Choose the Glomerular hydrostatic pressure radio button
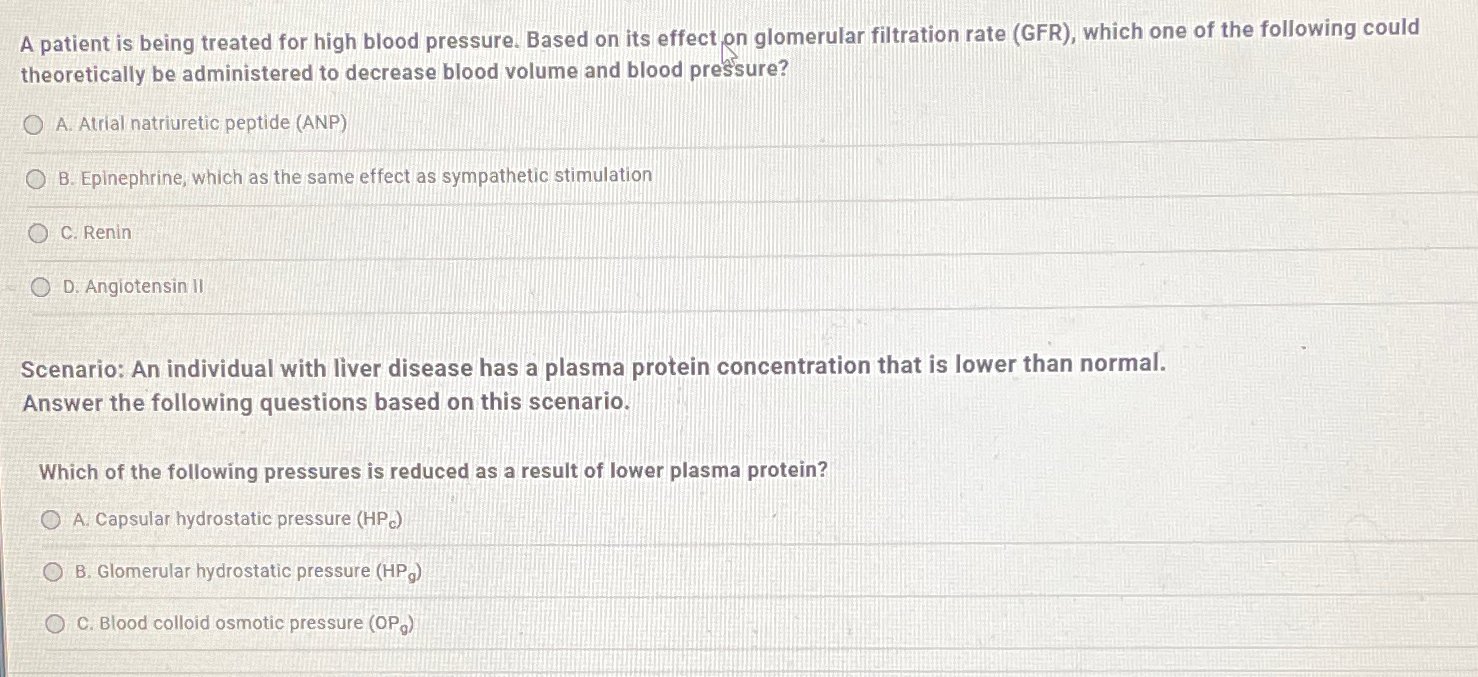Image resolution: width=1478 pixels, height=677 pixels. point(53,572)
